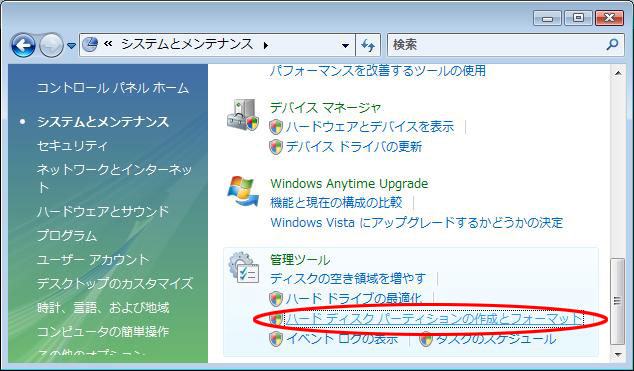
Task: Click ハード ディスク パーティションの作成とフォーマット link
Action: pos(434,319)
